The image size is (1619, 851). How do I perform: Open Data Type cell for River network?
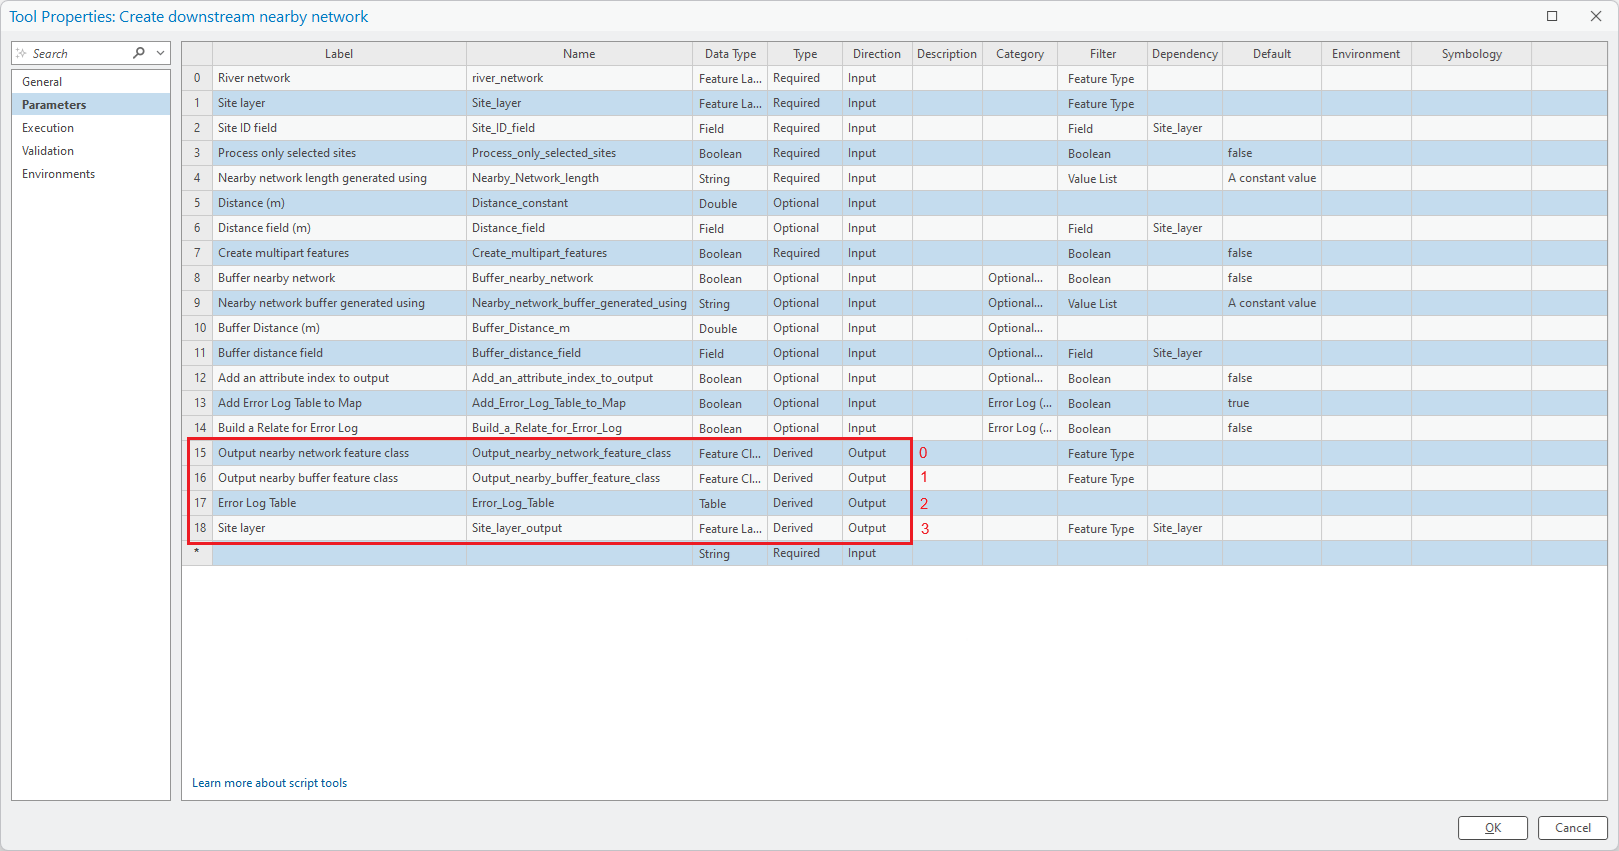pos(729,78)
